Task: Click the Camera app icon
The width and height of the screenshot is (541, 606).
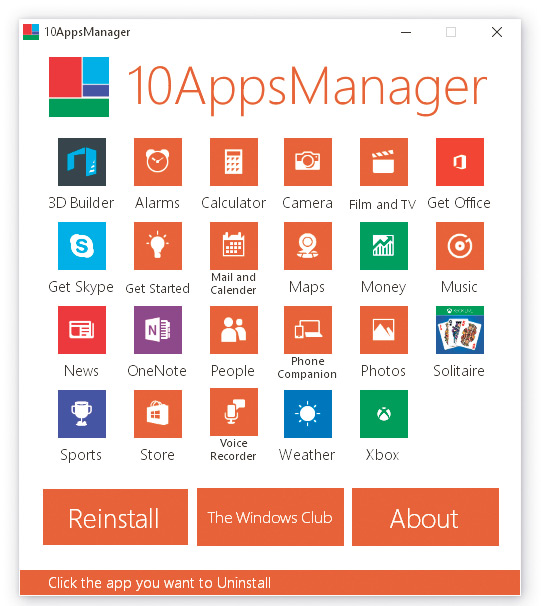Action: [308, 162]
